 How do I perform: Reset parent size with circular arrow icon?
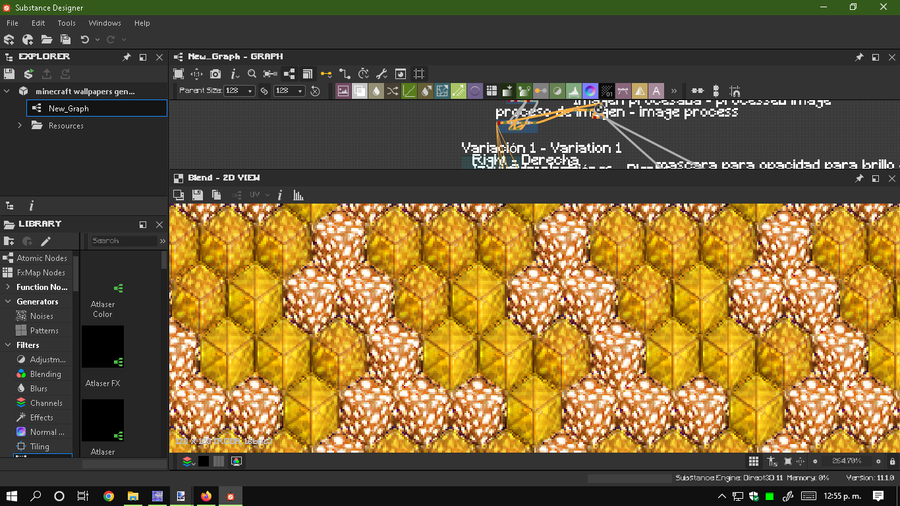[x=315, y=91]
